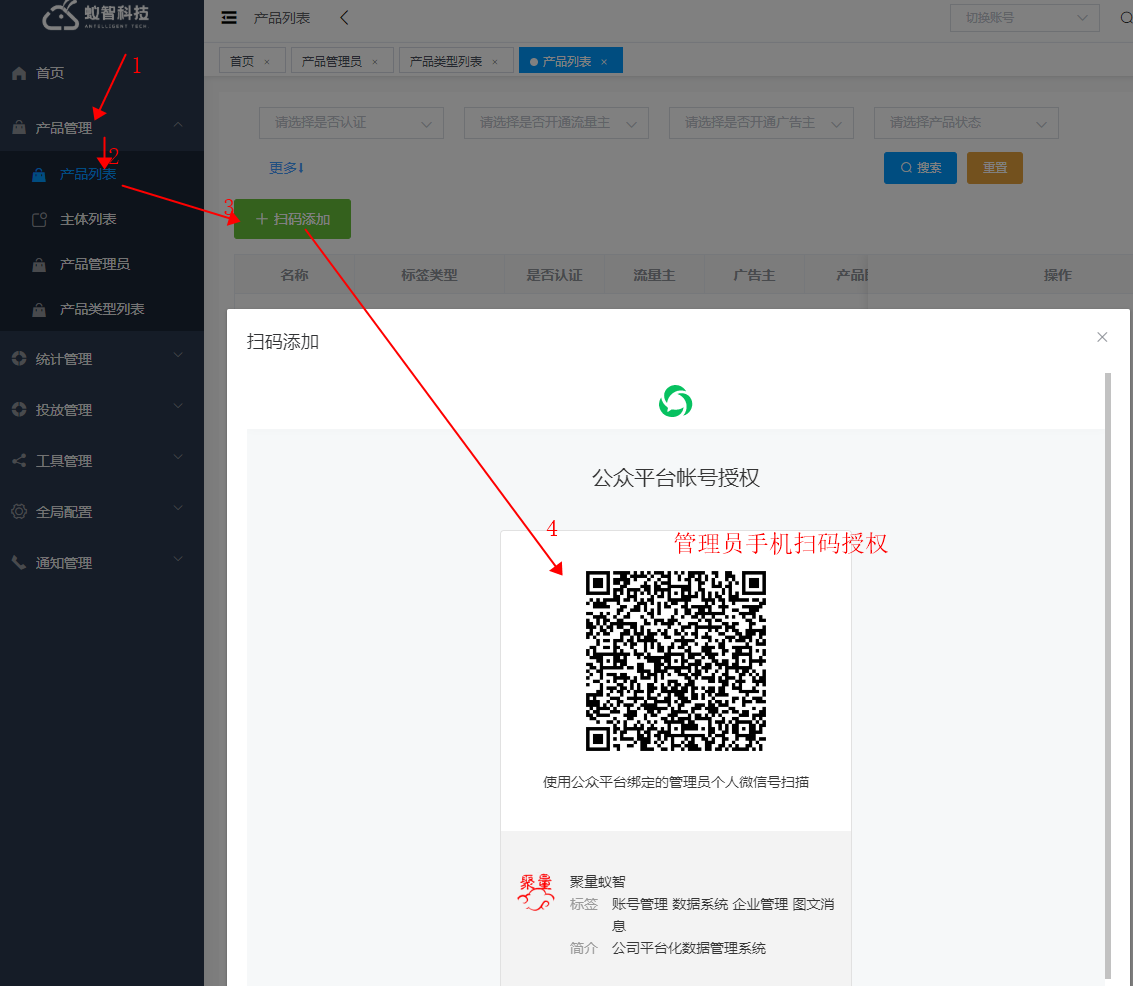This screenshot has width=1133, height=986.
Task: Expand the 统计管理 menu
Action: [178, 355]
